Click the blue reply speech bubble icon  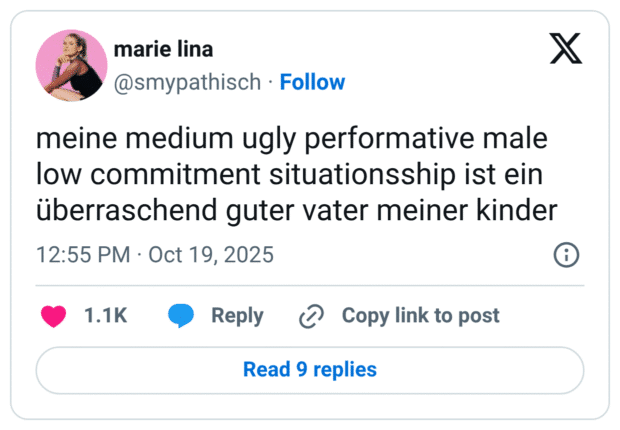(181, 316)
